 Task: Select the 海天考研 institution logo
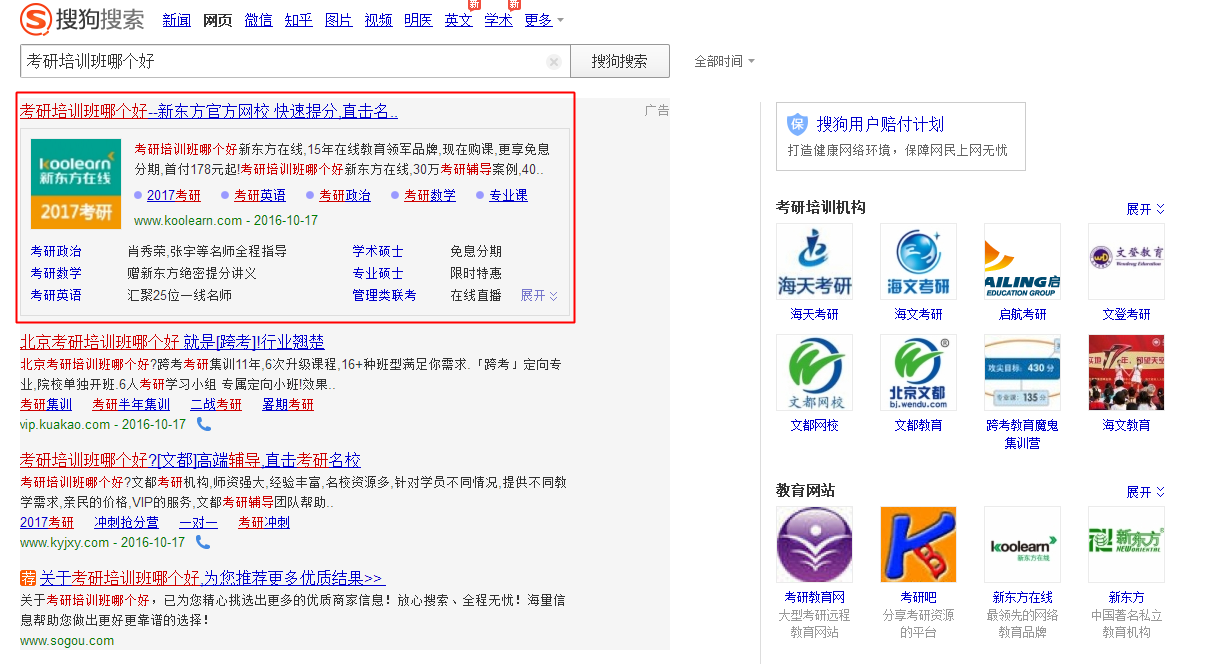(x=814, y=261)
